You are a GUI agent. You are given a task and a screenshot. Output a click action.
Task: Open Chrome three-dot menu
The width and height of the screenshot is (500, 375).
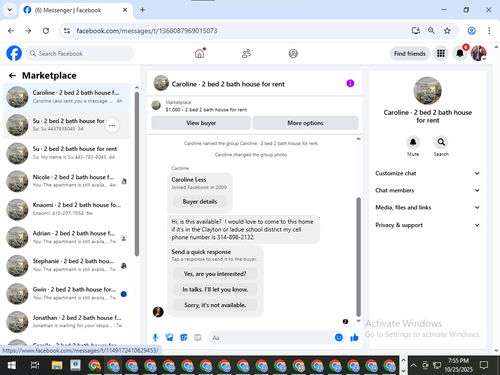coord(489,31)
